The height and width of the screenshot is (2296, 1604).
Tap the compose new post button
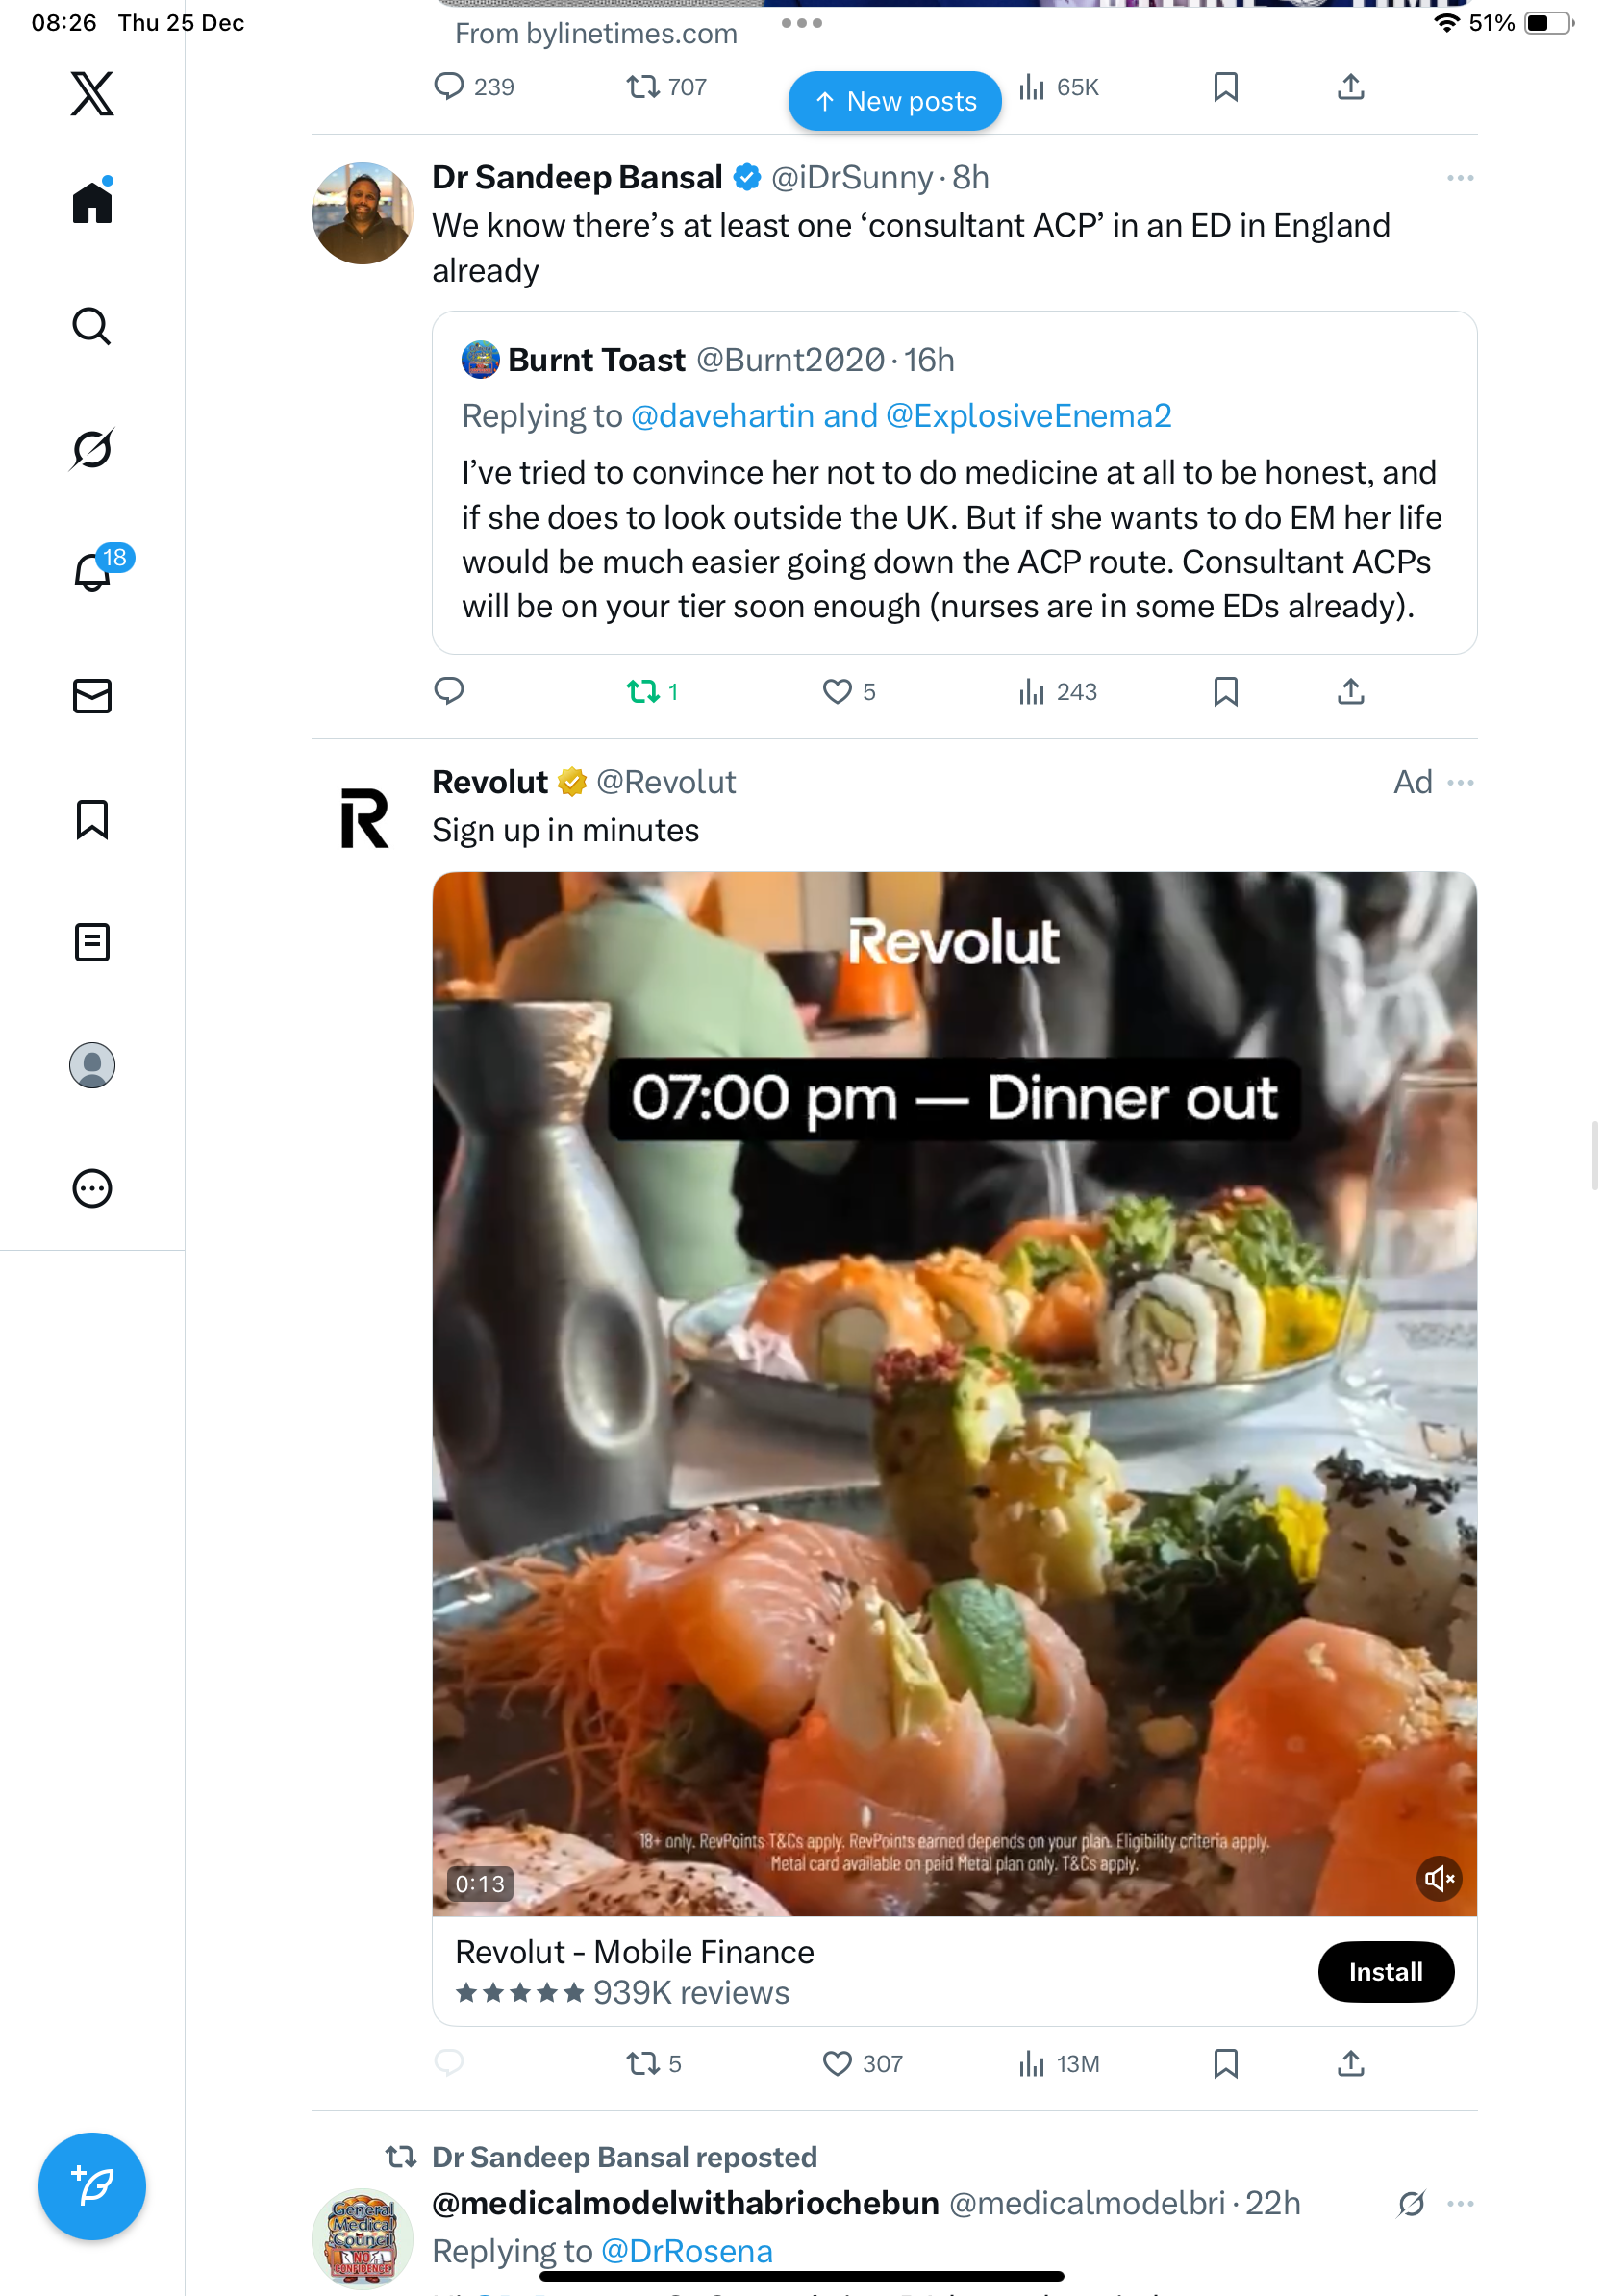point(92,2186)
